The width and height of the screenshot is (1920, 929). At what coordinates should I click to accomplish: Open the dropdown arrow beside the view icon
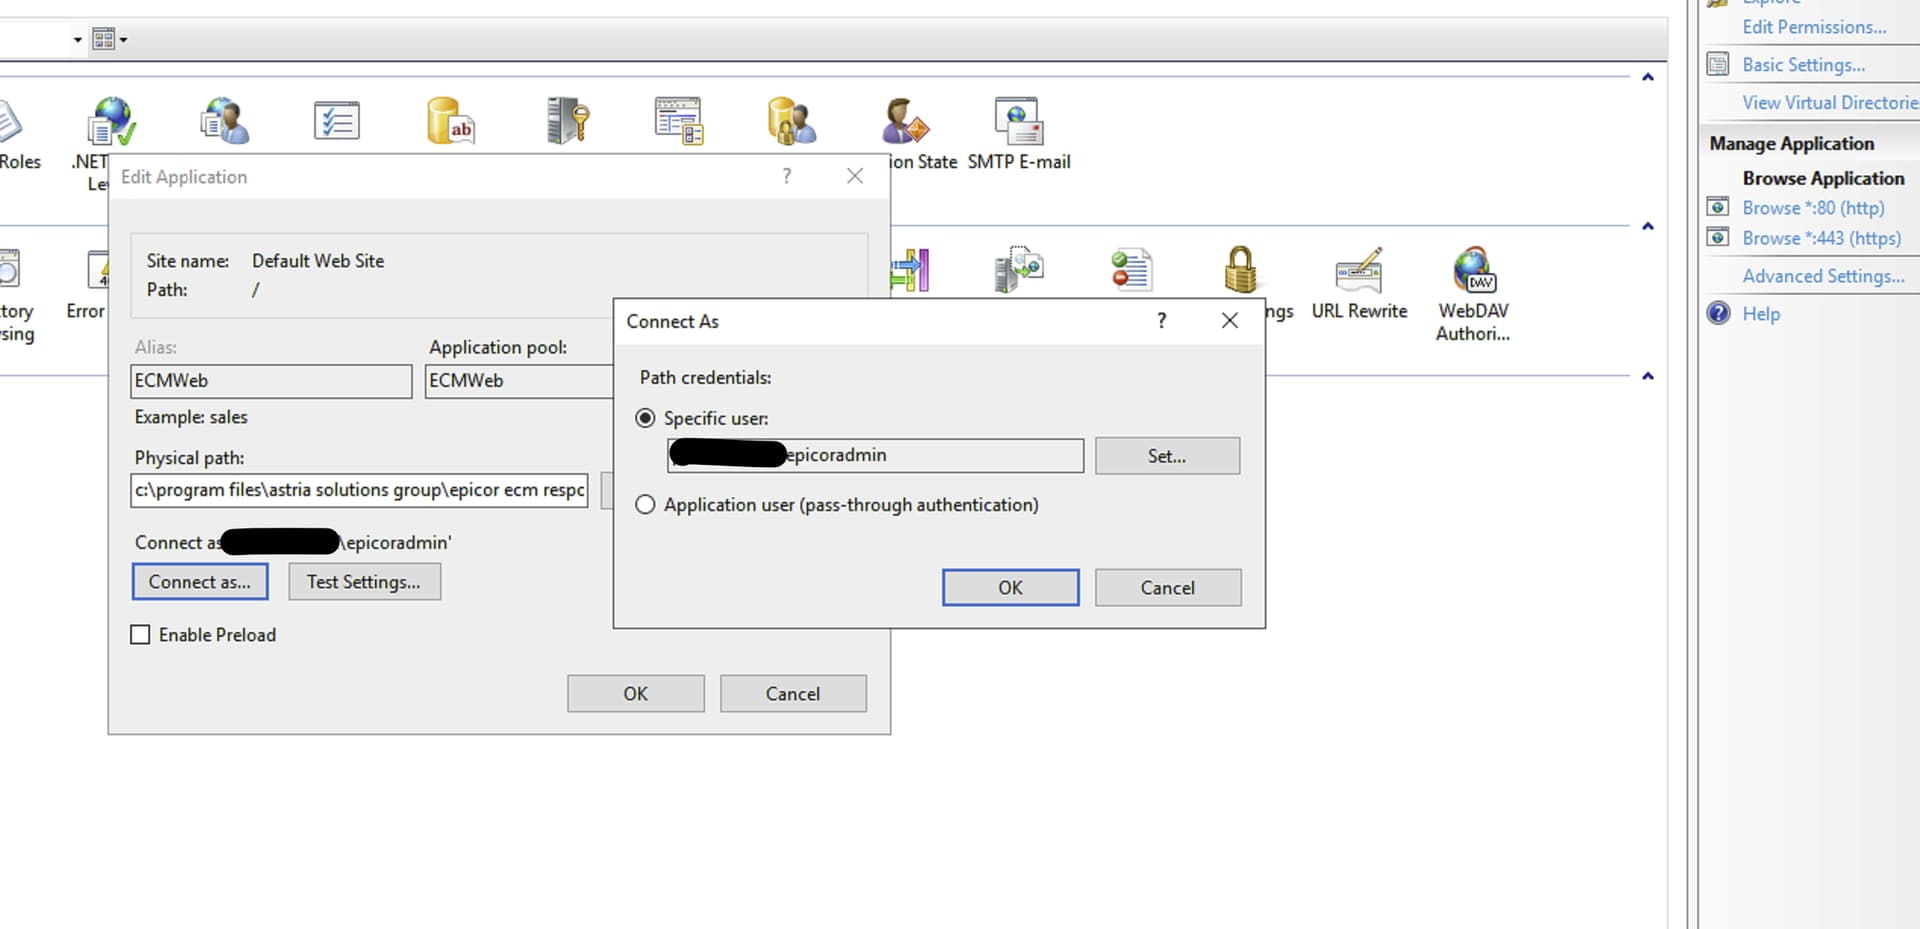[123, 40]
